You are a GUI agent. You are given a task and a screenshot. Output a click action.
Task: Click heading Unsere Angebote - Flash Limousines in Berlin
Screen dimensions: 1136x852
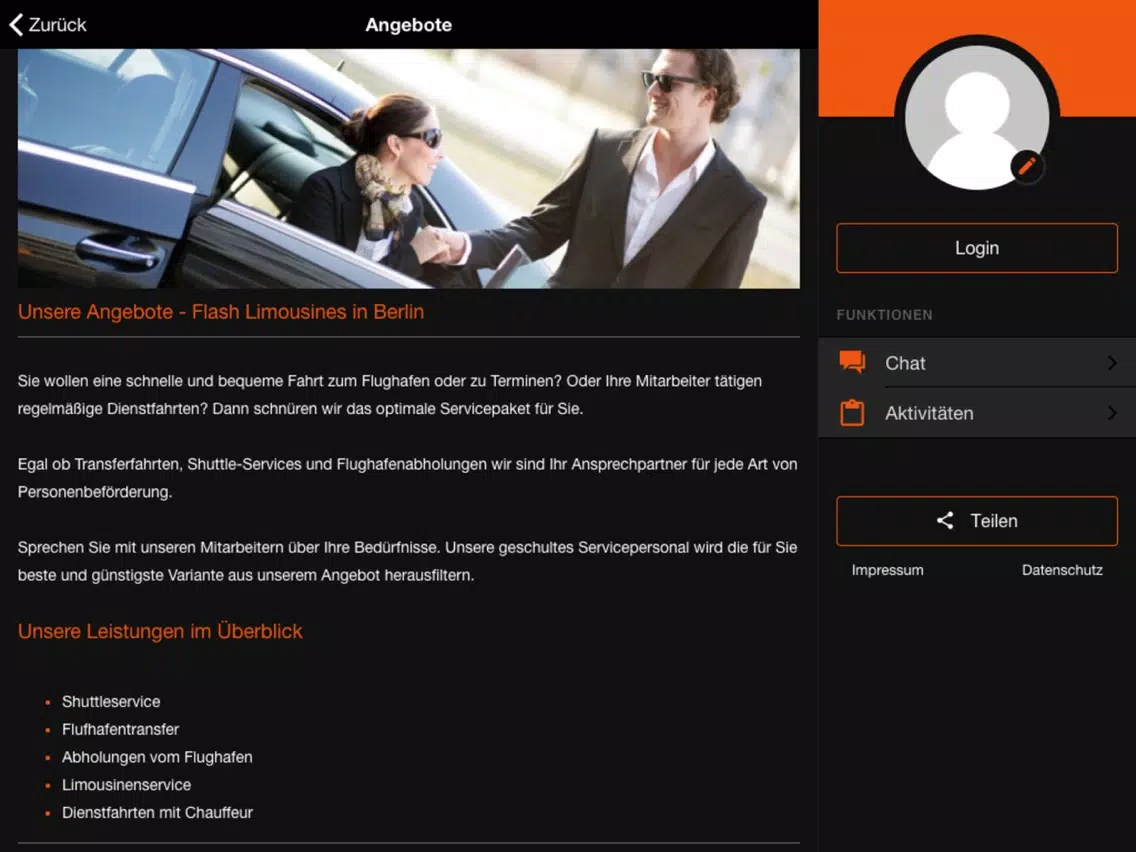pos(221,312)
